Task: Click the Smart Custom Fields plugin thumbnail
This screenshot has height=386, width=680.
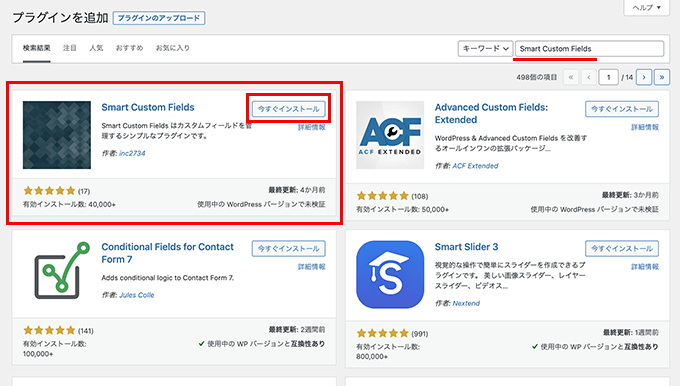Action: pyautogui.click(x=57, y=135)
